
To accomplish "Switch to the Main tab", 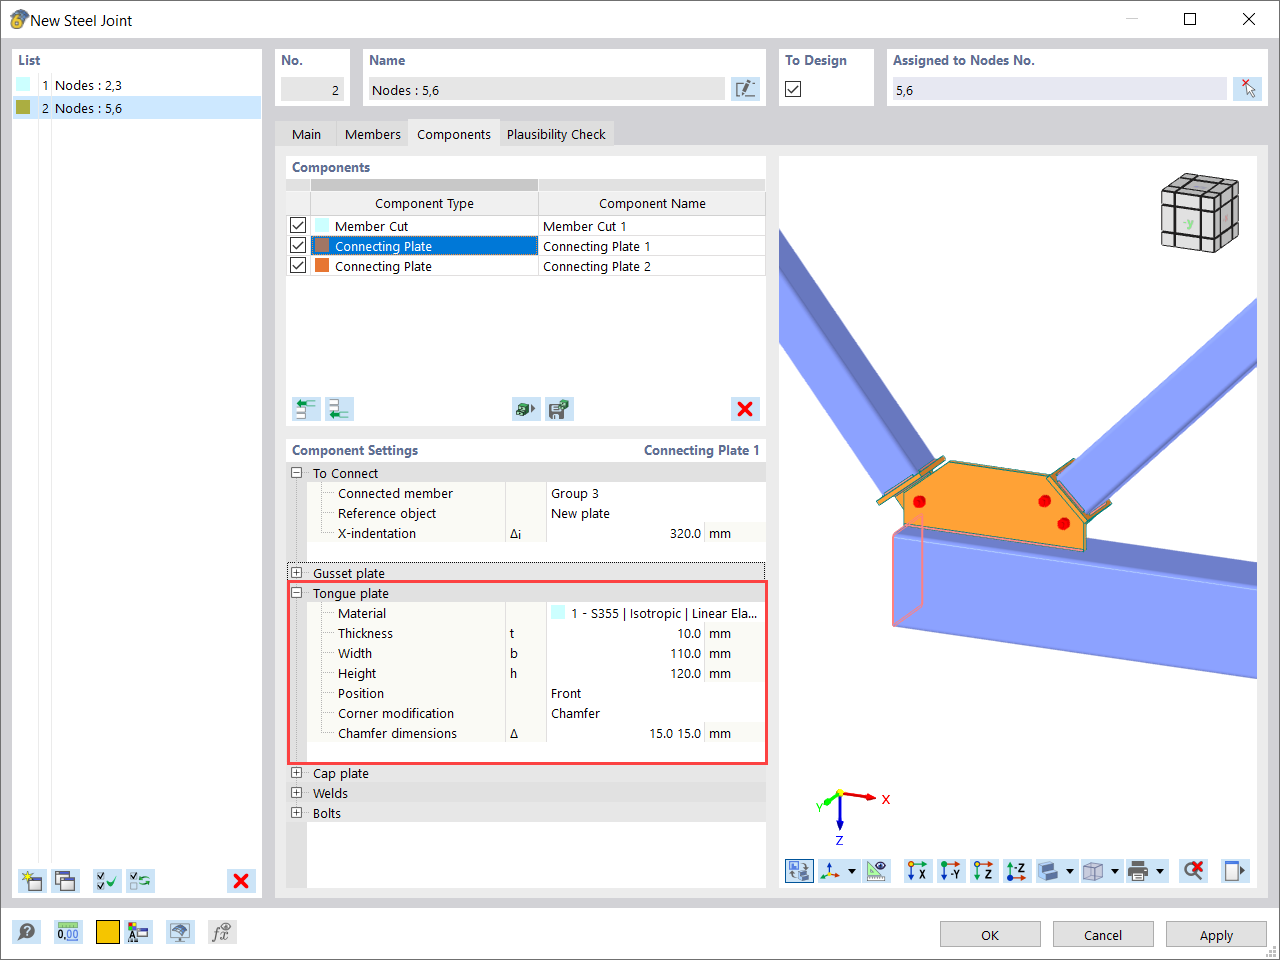I will 306,134.
